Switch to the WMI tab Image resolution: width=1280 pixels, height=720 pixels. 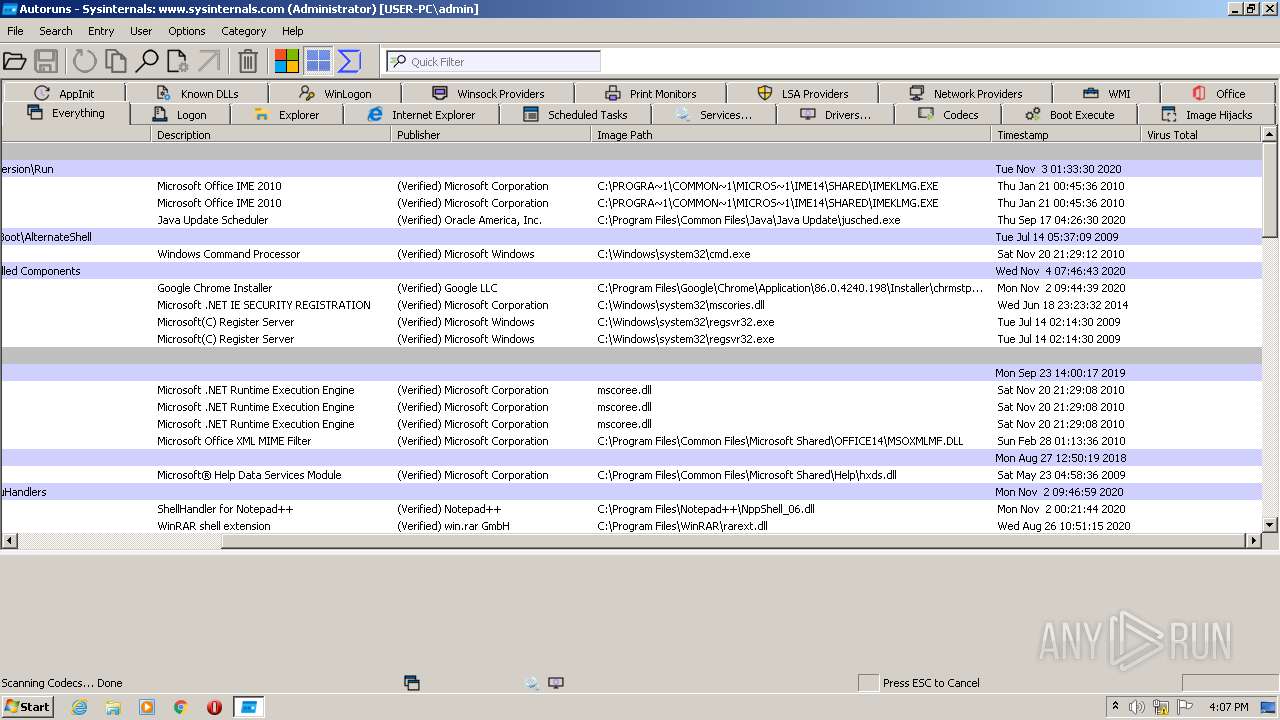(1106, 93)
